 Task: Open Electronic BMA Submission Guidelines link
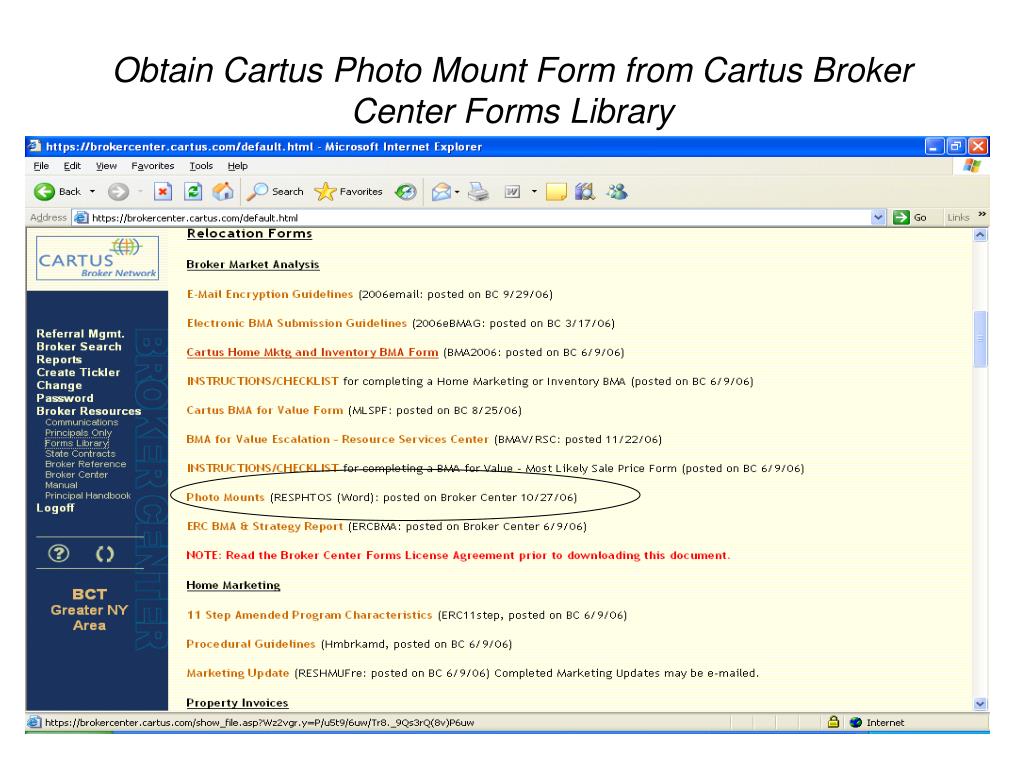coord(296,323)
